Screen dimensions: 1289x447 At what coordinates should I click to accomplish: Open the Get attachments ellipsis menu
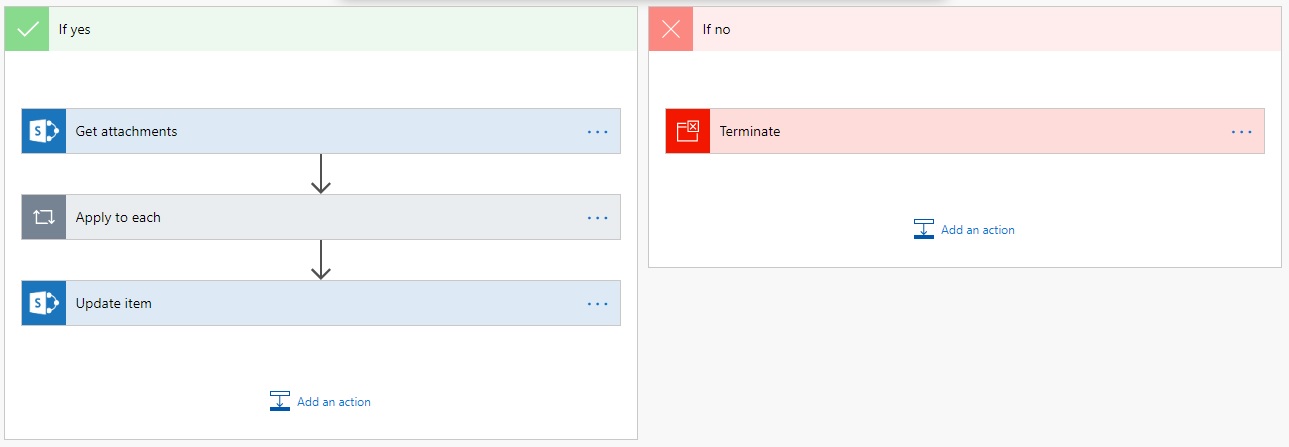click(x=597, y=131)
